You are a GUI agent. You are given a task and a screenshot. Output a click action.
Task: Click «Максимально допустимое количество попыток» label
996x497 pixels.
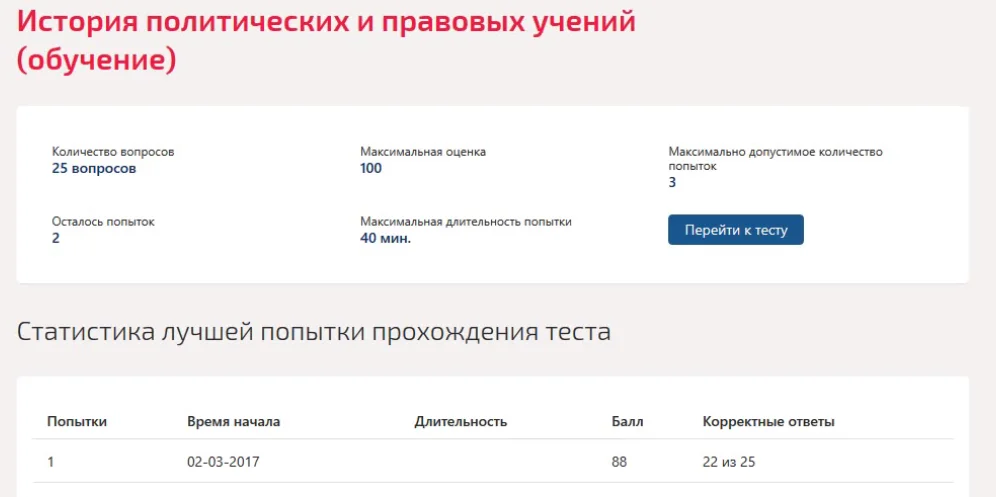(x=776, y=159)
